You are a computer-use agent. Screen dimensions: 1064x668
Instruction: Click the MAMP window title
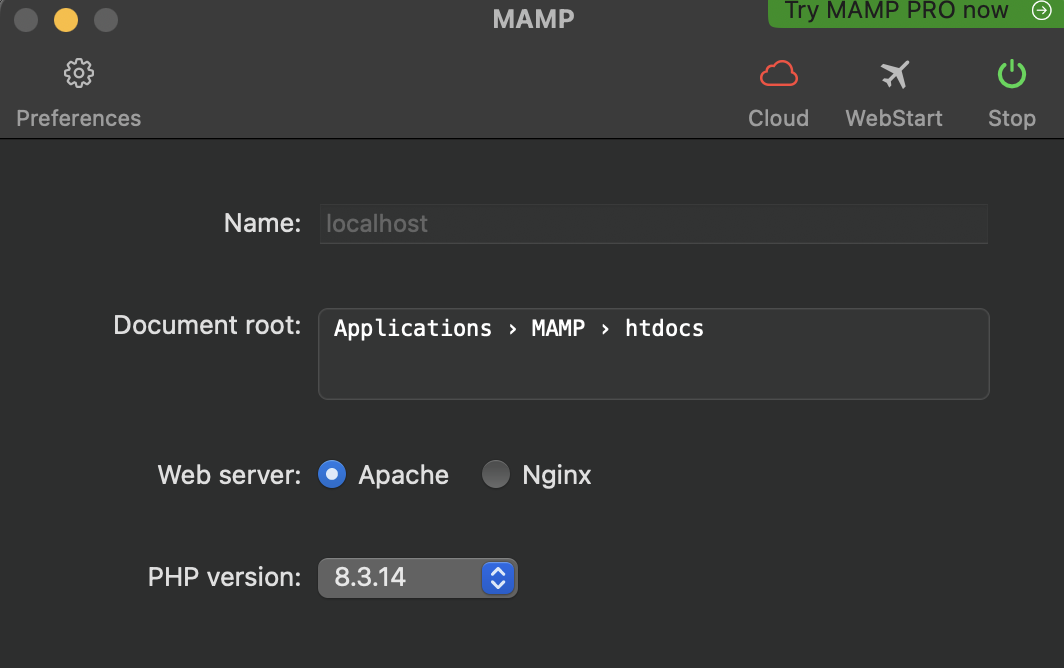click(532, 17)
